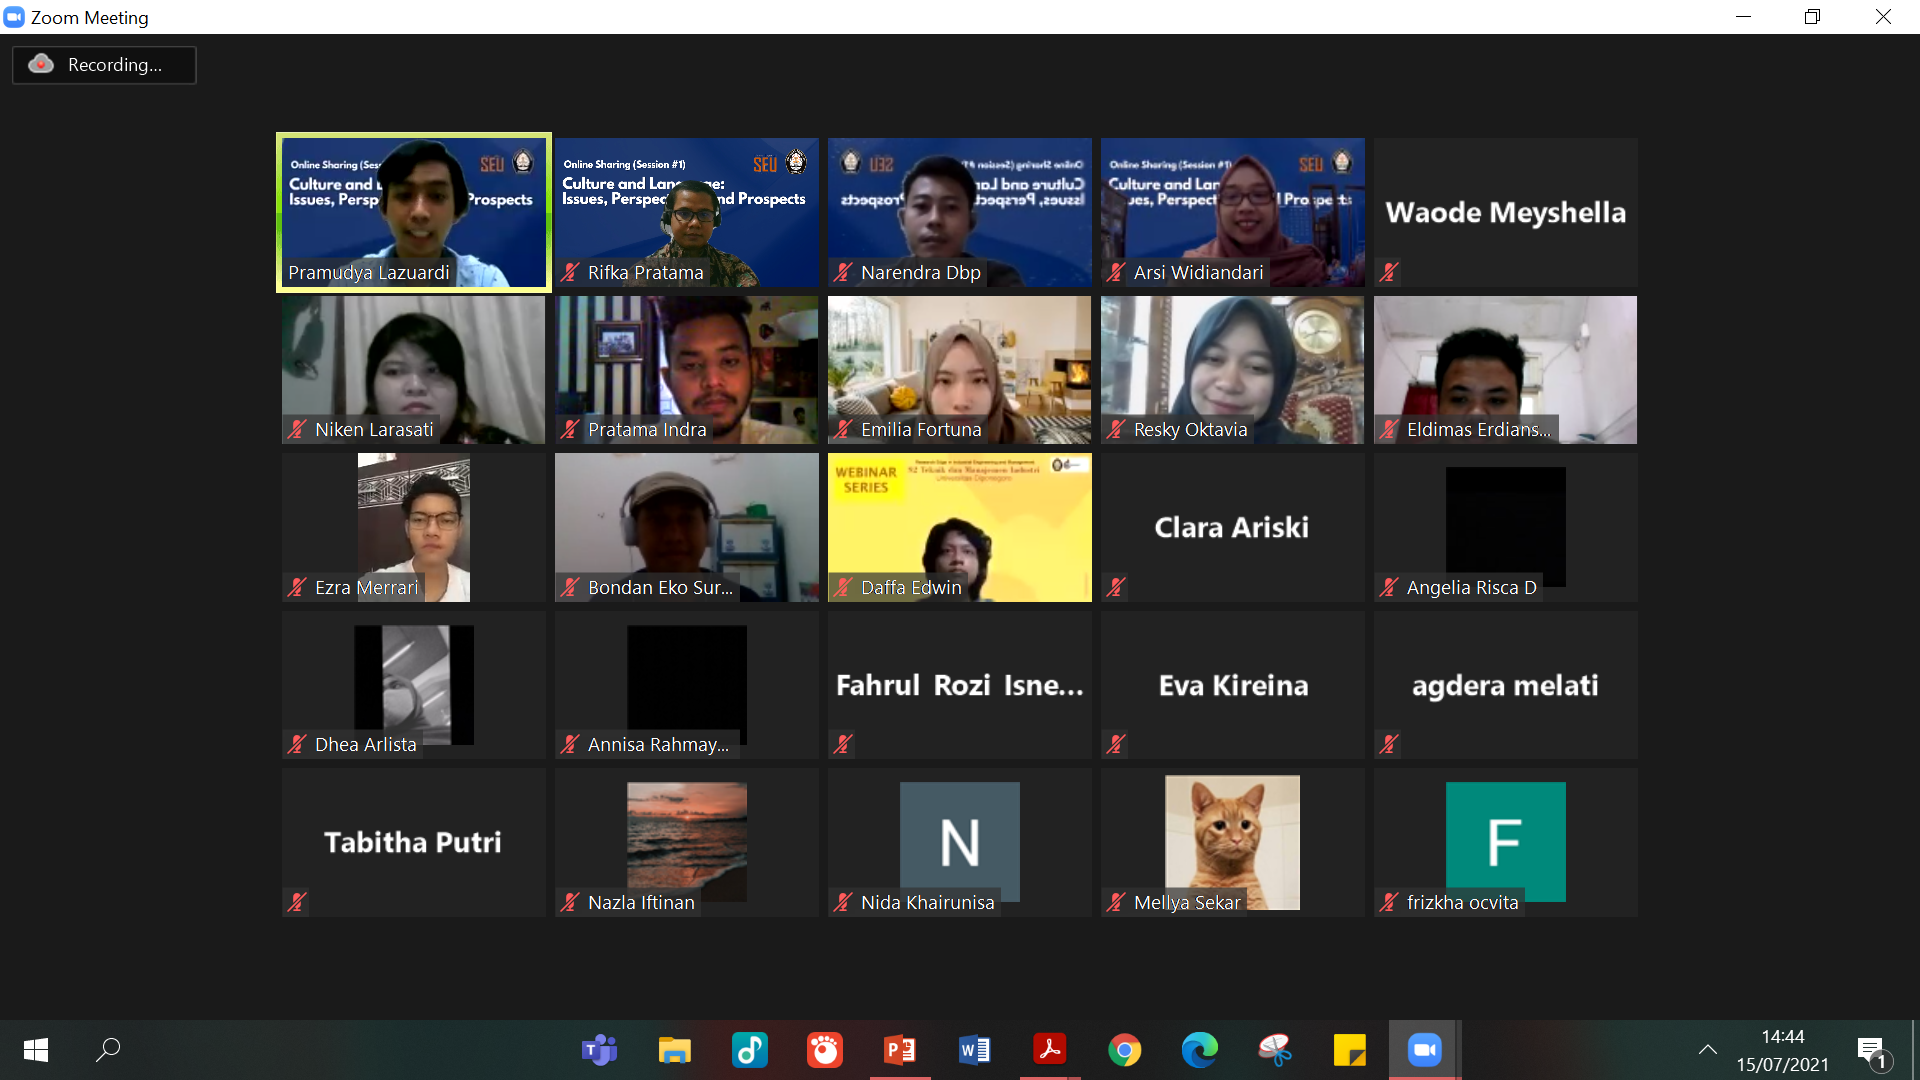Screen dimensions: 1920x1080
Task: Click the muted mic on Rifka Pratama
Action: click(570, 272)
